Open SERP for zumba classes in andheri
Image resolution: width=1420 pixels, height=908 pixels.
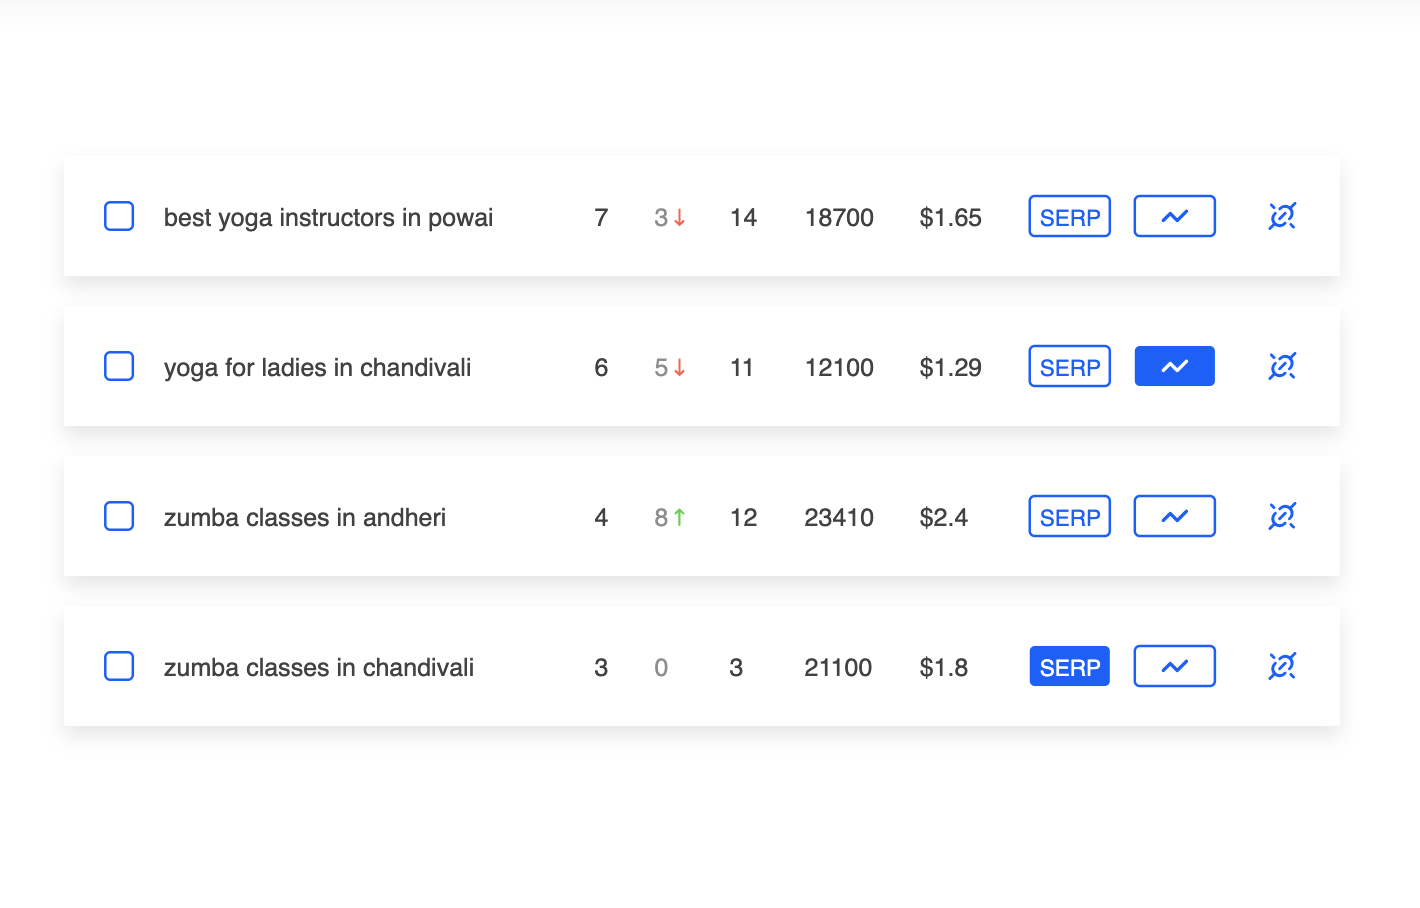coord(1069,516)
